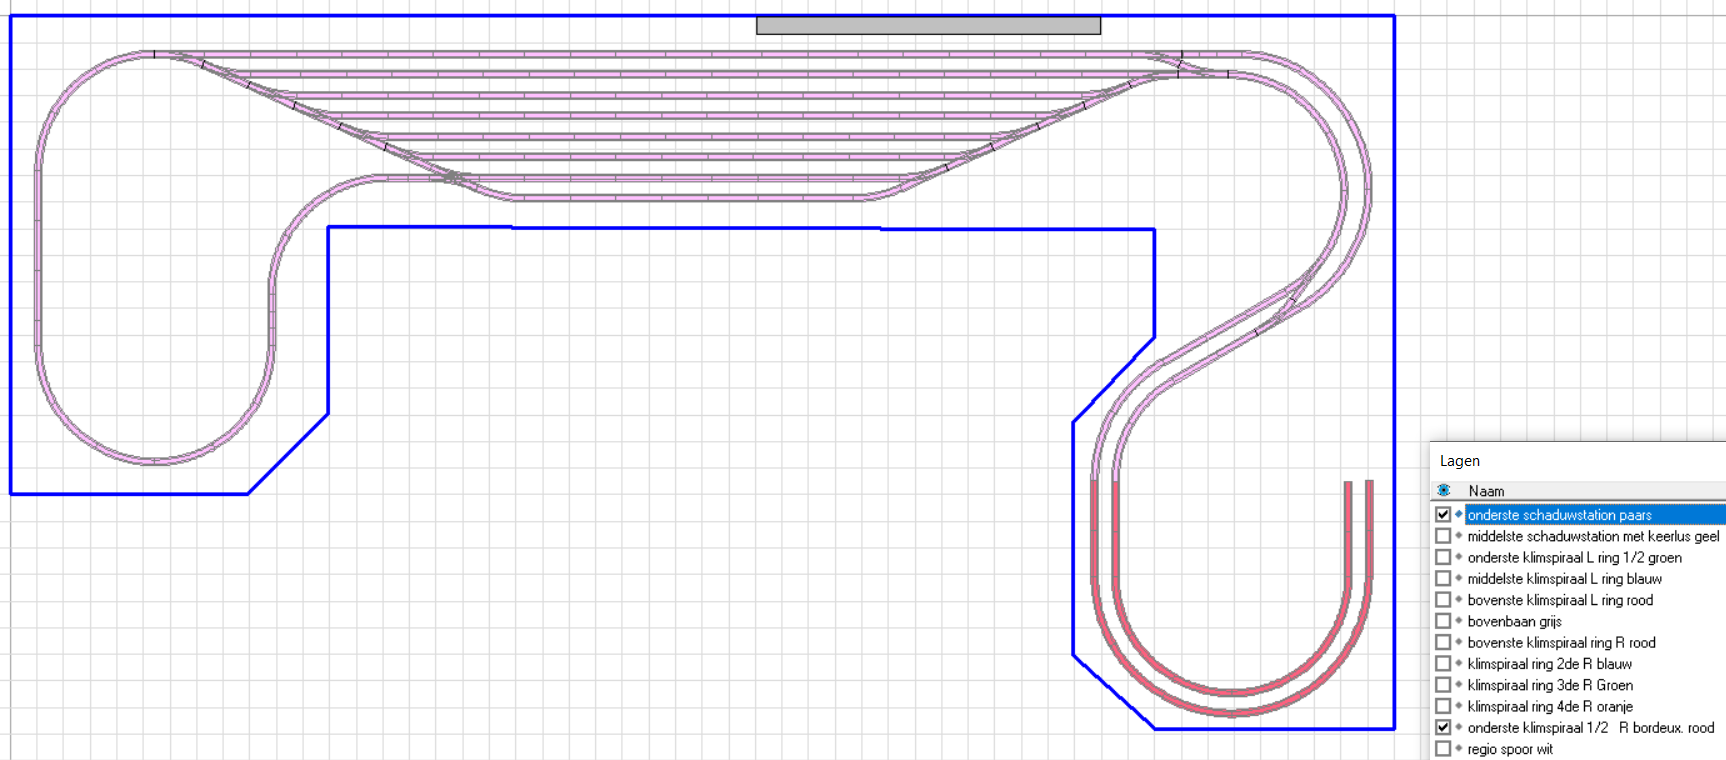Check bovenste klimspiraal L ring rood layer
1726x760 pixels.
(1443, 600)
